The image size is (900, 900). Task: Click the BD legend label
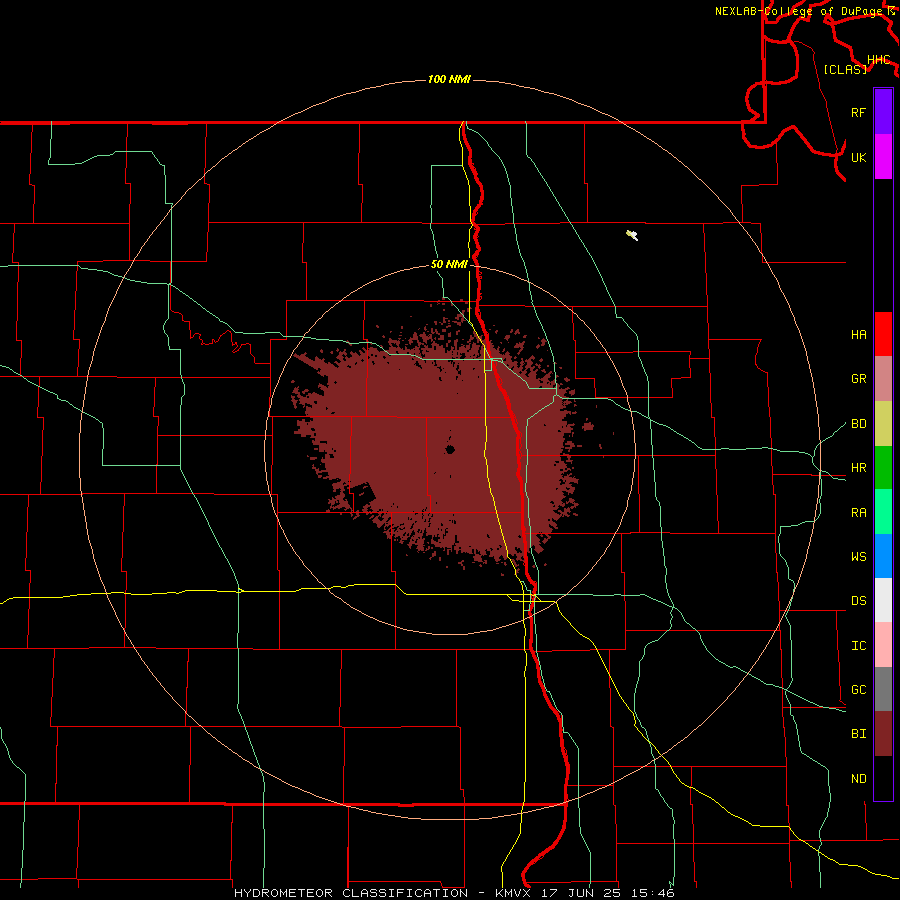[859, 424]
